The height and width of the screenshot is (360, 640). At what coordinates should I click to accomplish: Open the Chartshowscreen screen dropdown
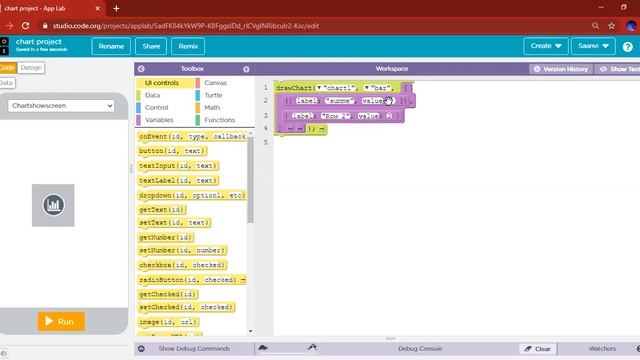pos(61,106)
